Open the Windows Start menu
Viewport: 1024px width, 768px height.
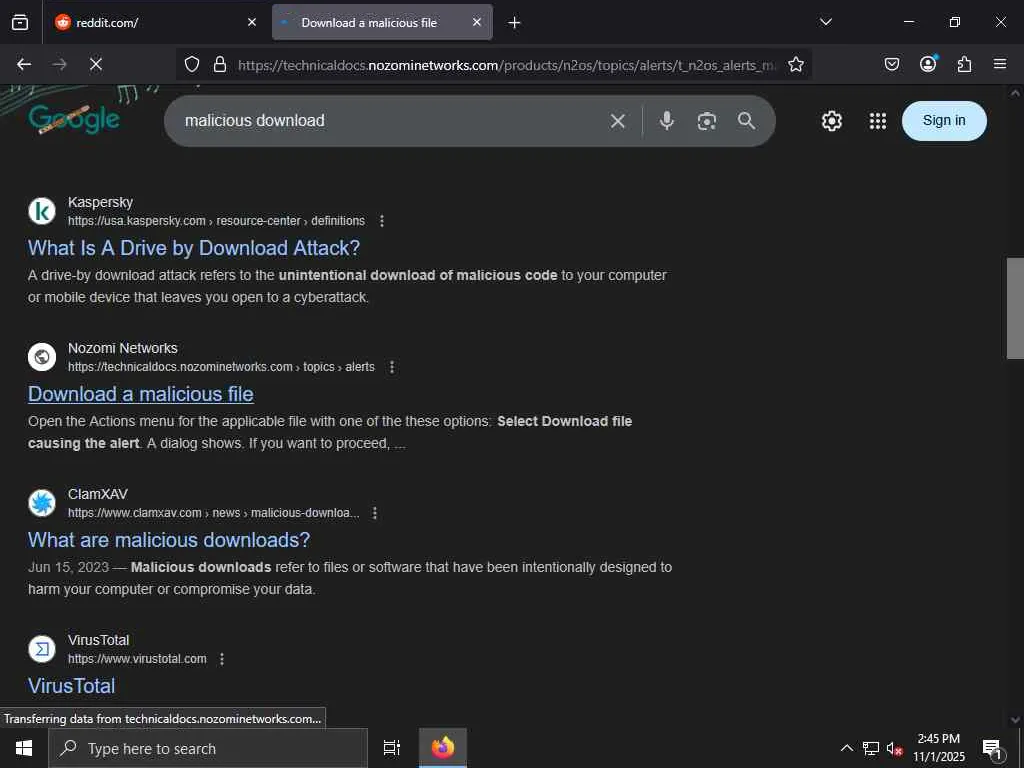(24, 748)
